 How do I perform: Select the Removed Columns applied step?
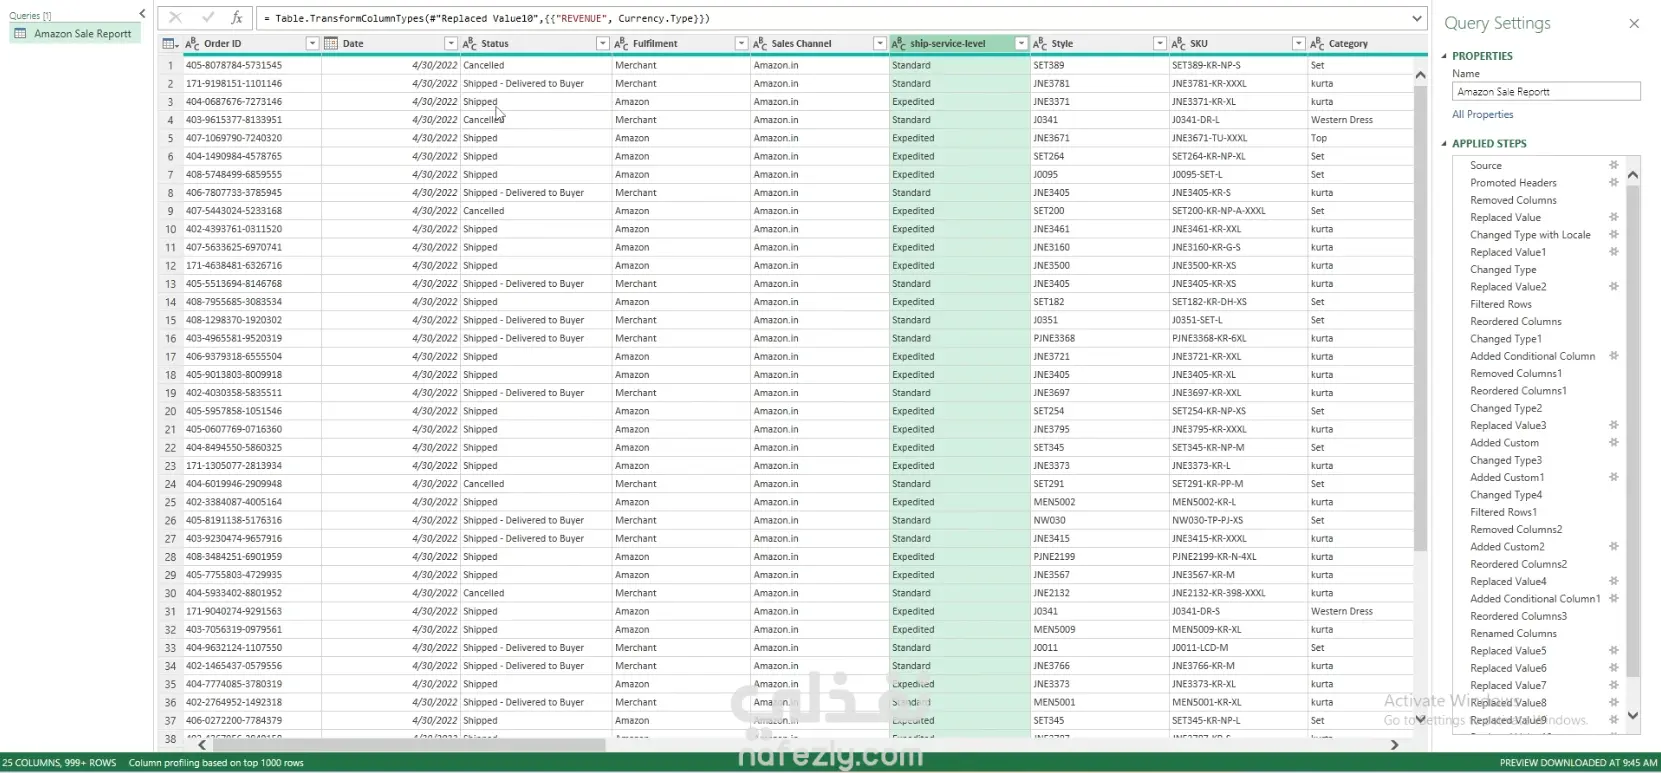(1513, 200)
